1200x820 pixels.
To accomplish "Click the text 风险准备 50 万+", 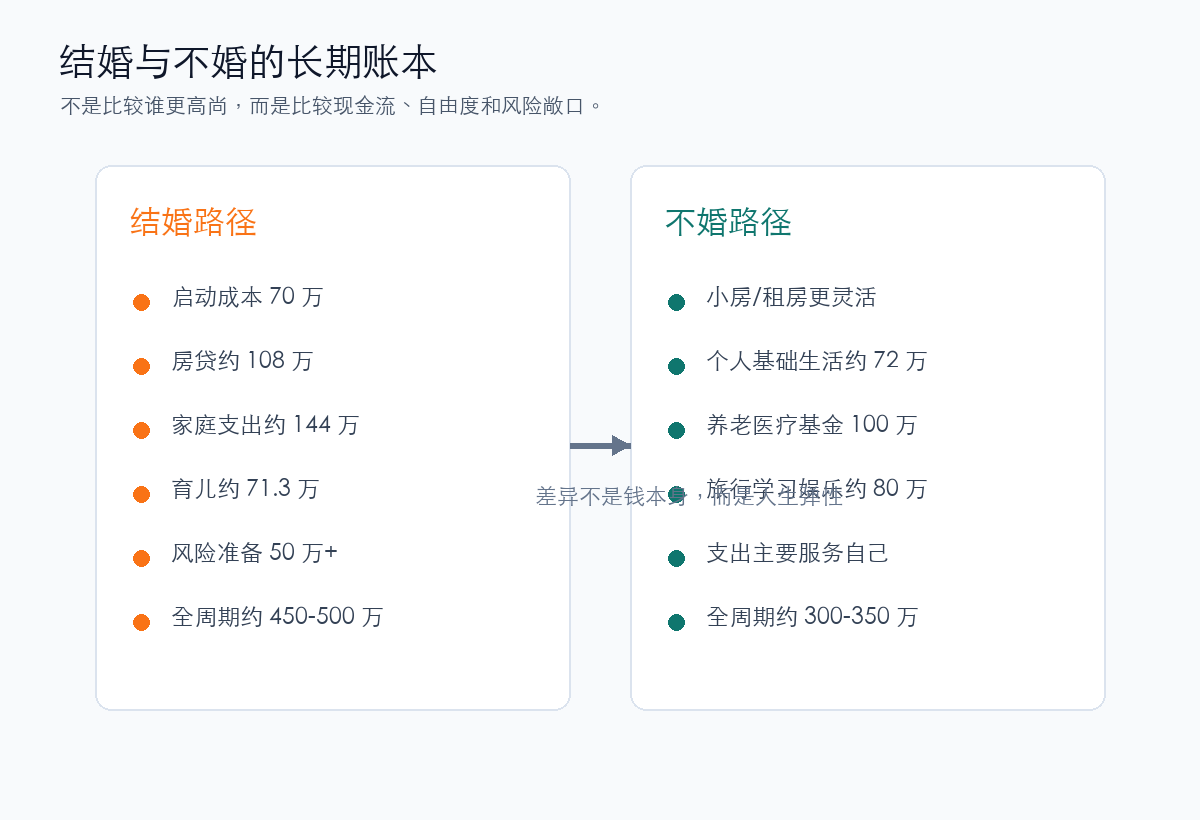I will (254, 553).
